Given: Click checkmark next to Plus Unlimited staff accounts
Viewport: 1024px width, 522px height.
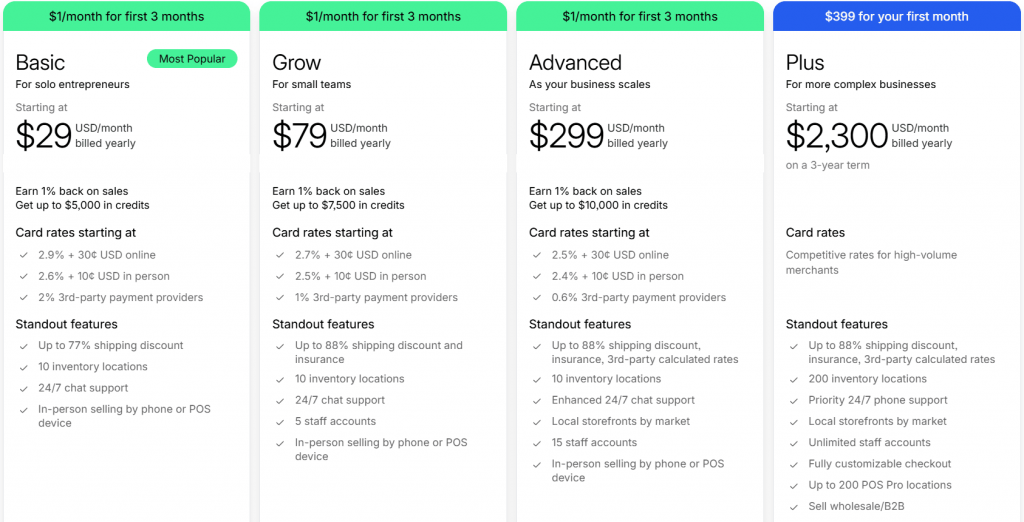Looking at the screenshot, I should pos(794,443).
